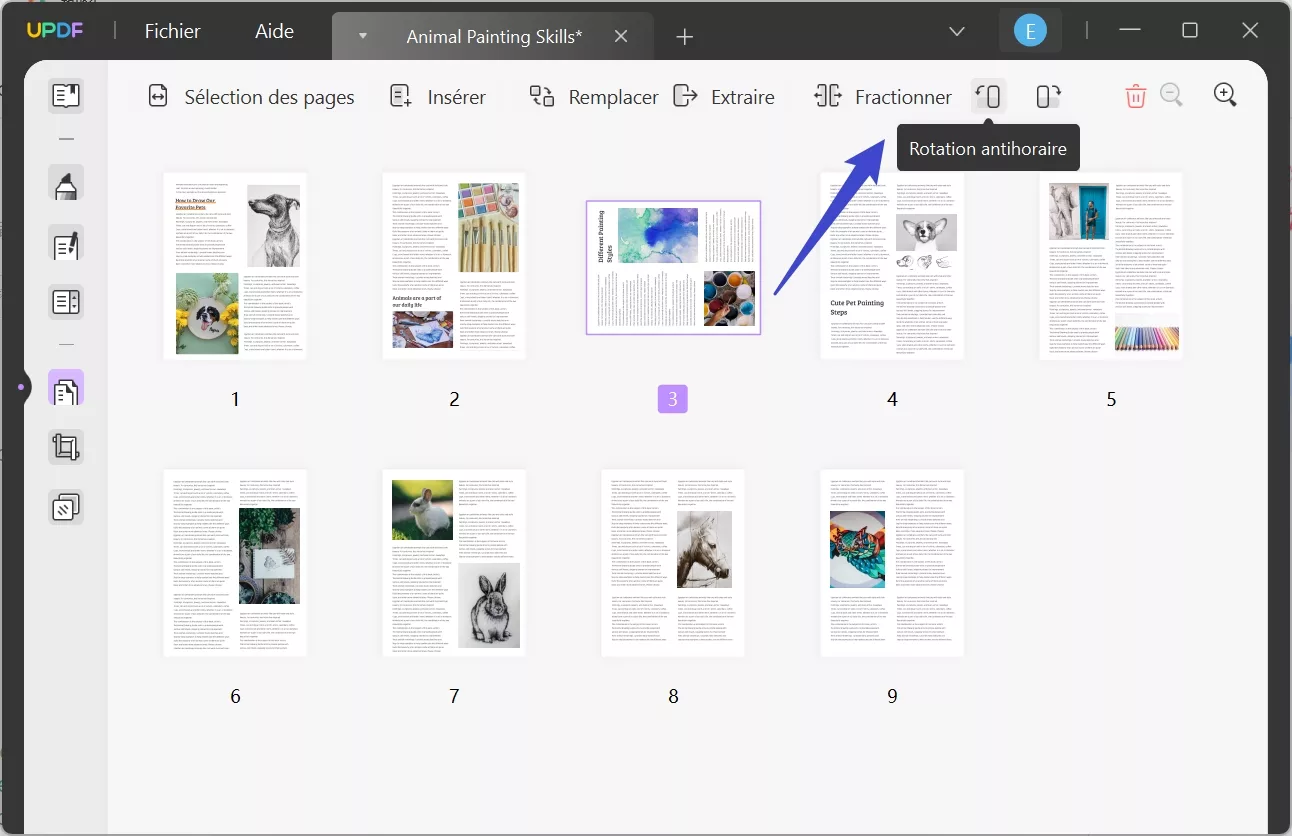Delete the selected page with trash icon
Viewport: 1292px width, 836px height.
pos(1135,95)
